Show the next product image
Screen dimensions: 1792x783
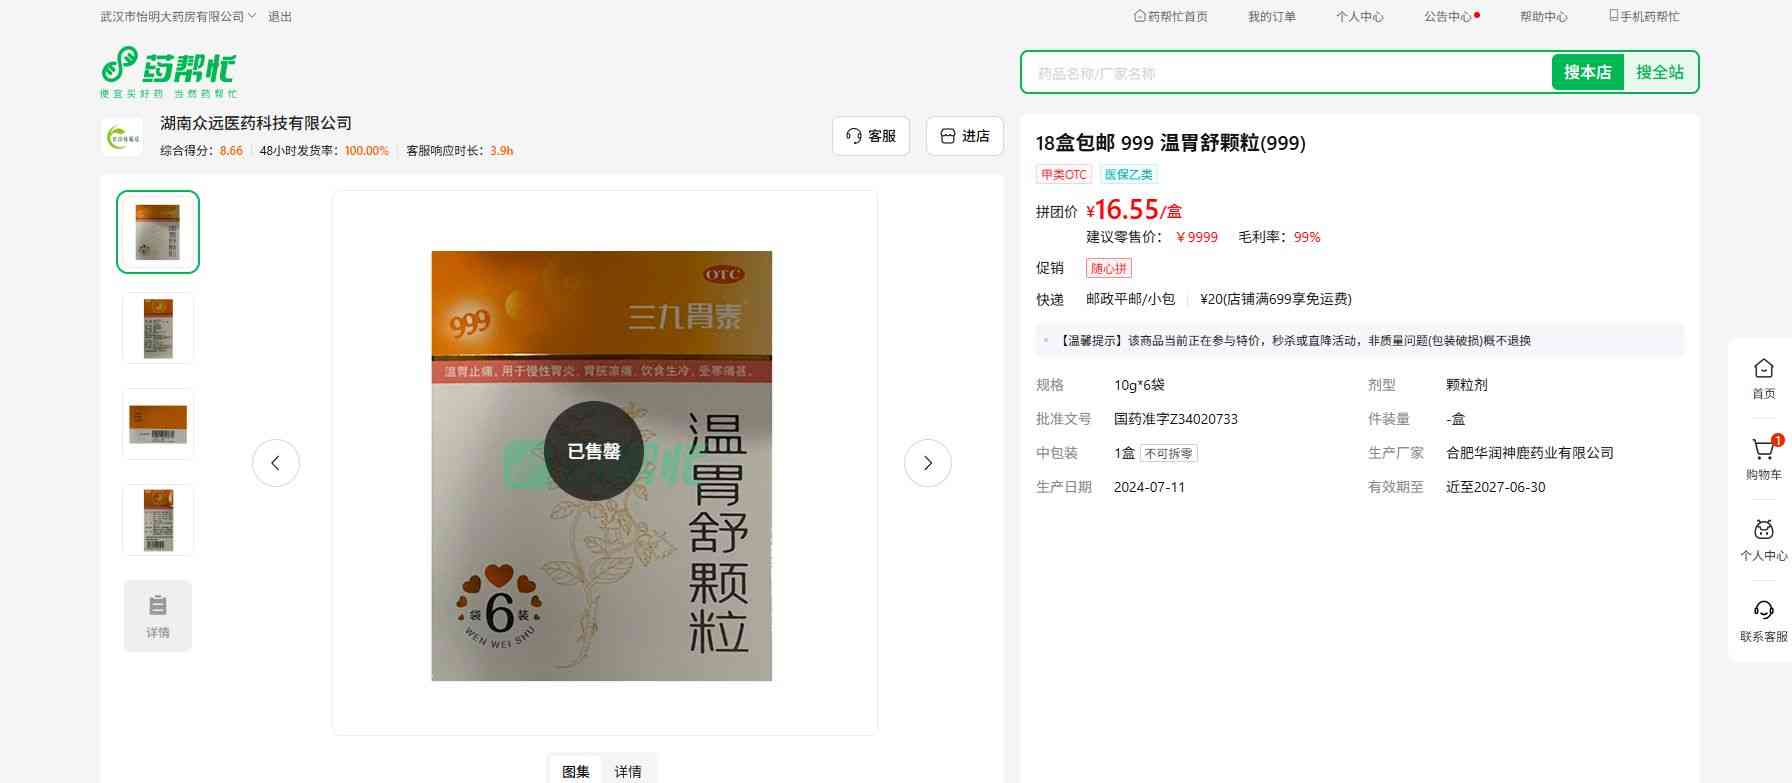927,463
